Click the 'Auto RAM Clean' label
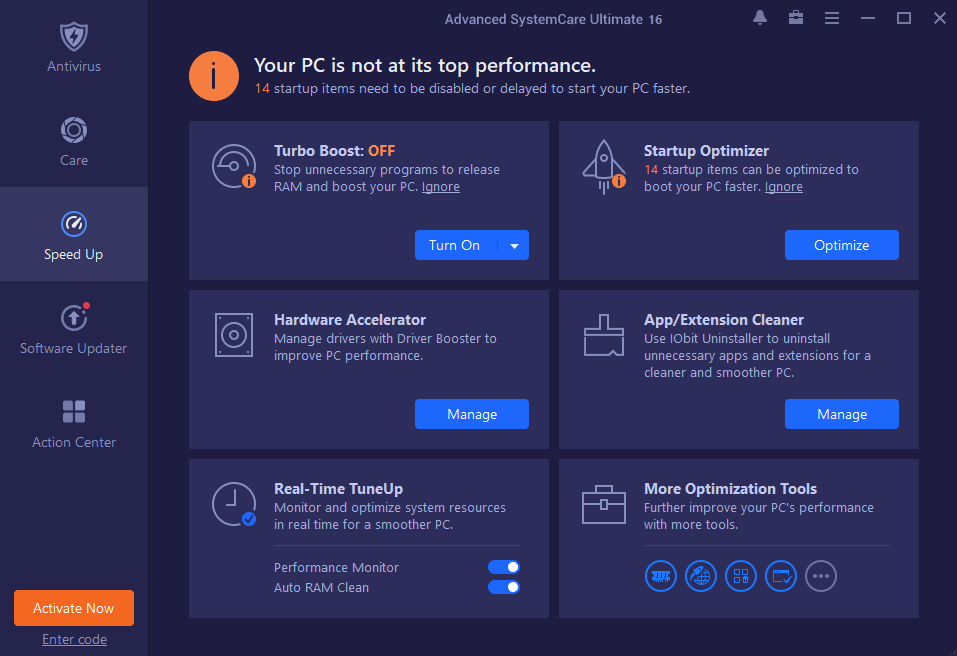Viewport: 957px width, 656px height. tap(322, 588)
